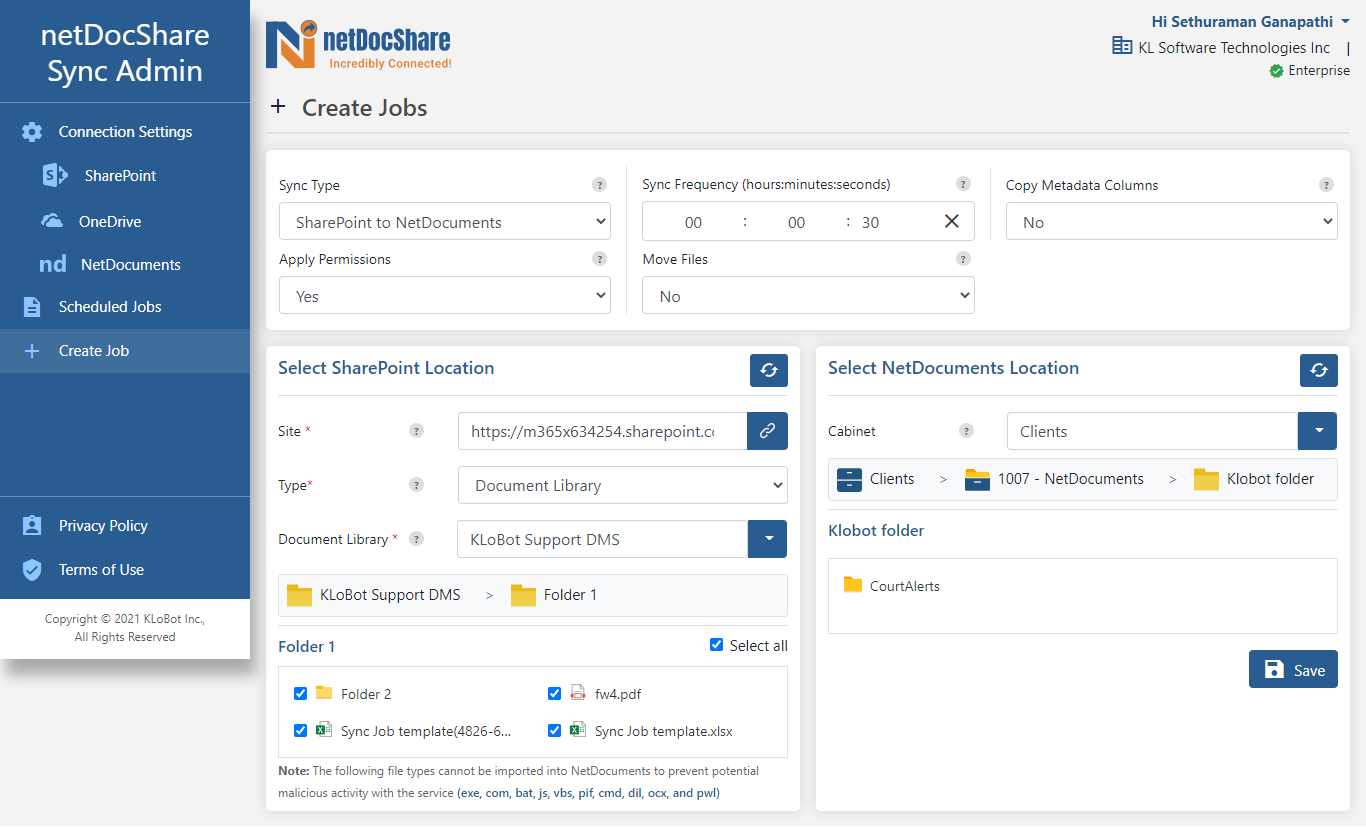Click Sync Frequency help icon
Viewport: 1366px width, 827px height.
point(963,184)
